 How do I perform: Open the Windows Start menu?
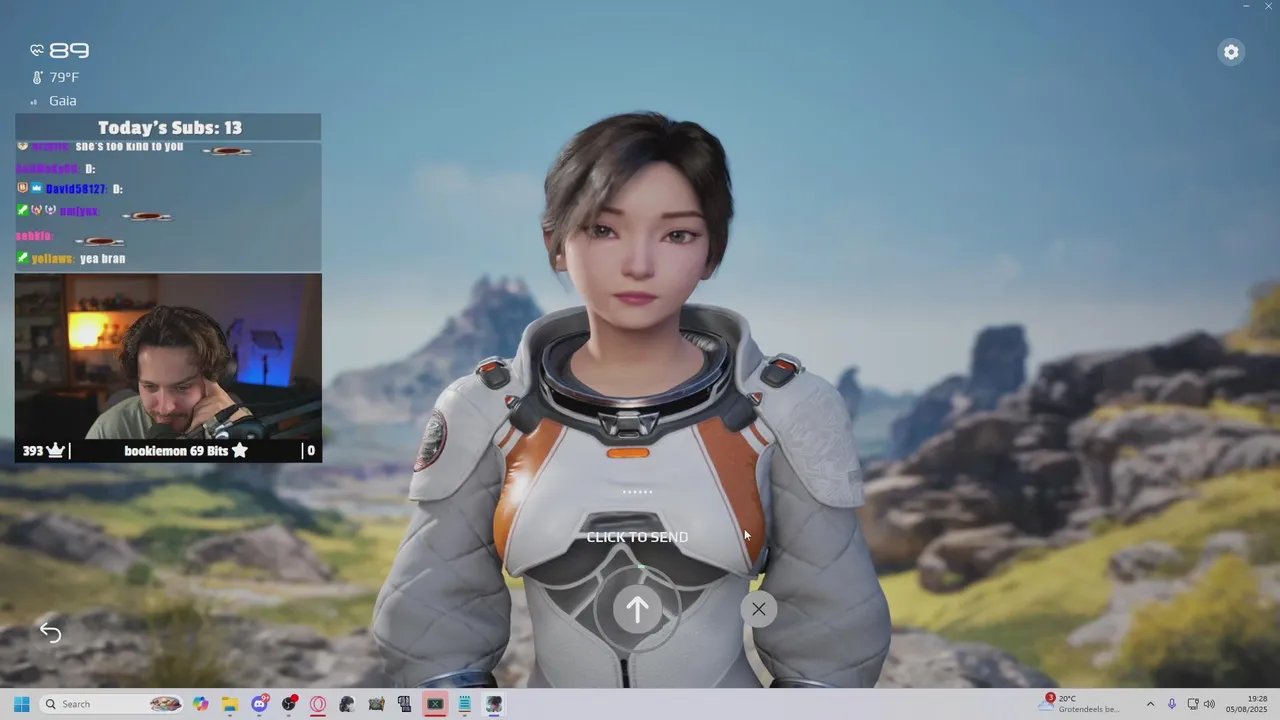point(21,704)
